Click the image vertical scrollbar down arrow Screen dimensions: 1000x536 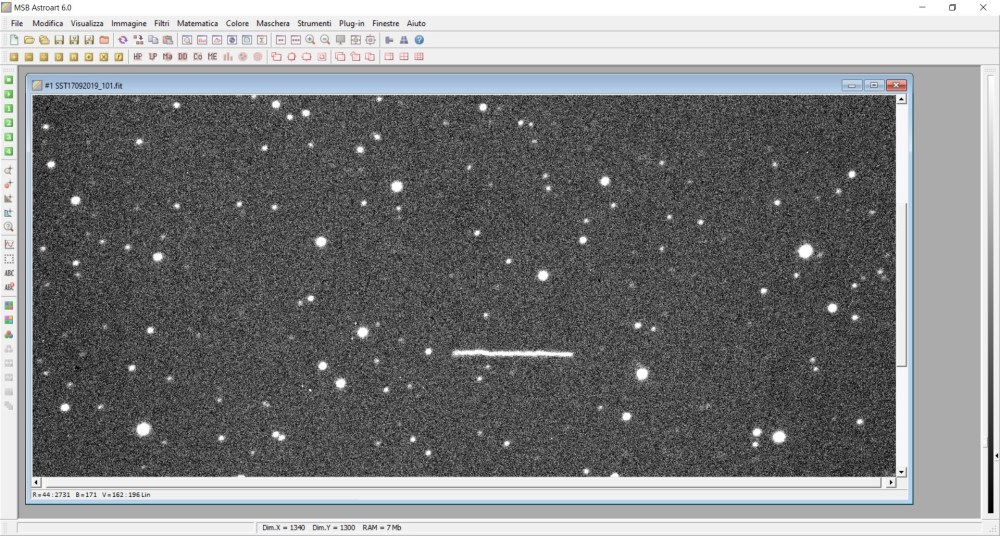click(x=902, y=472)
